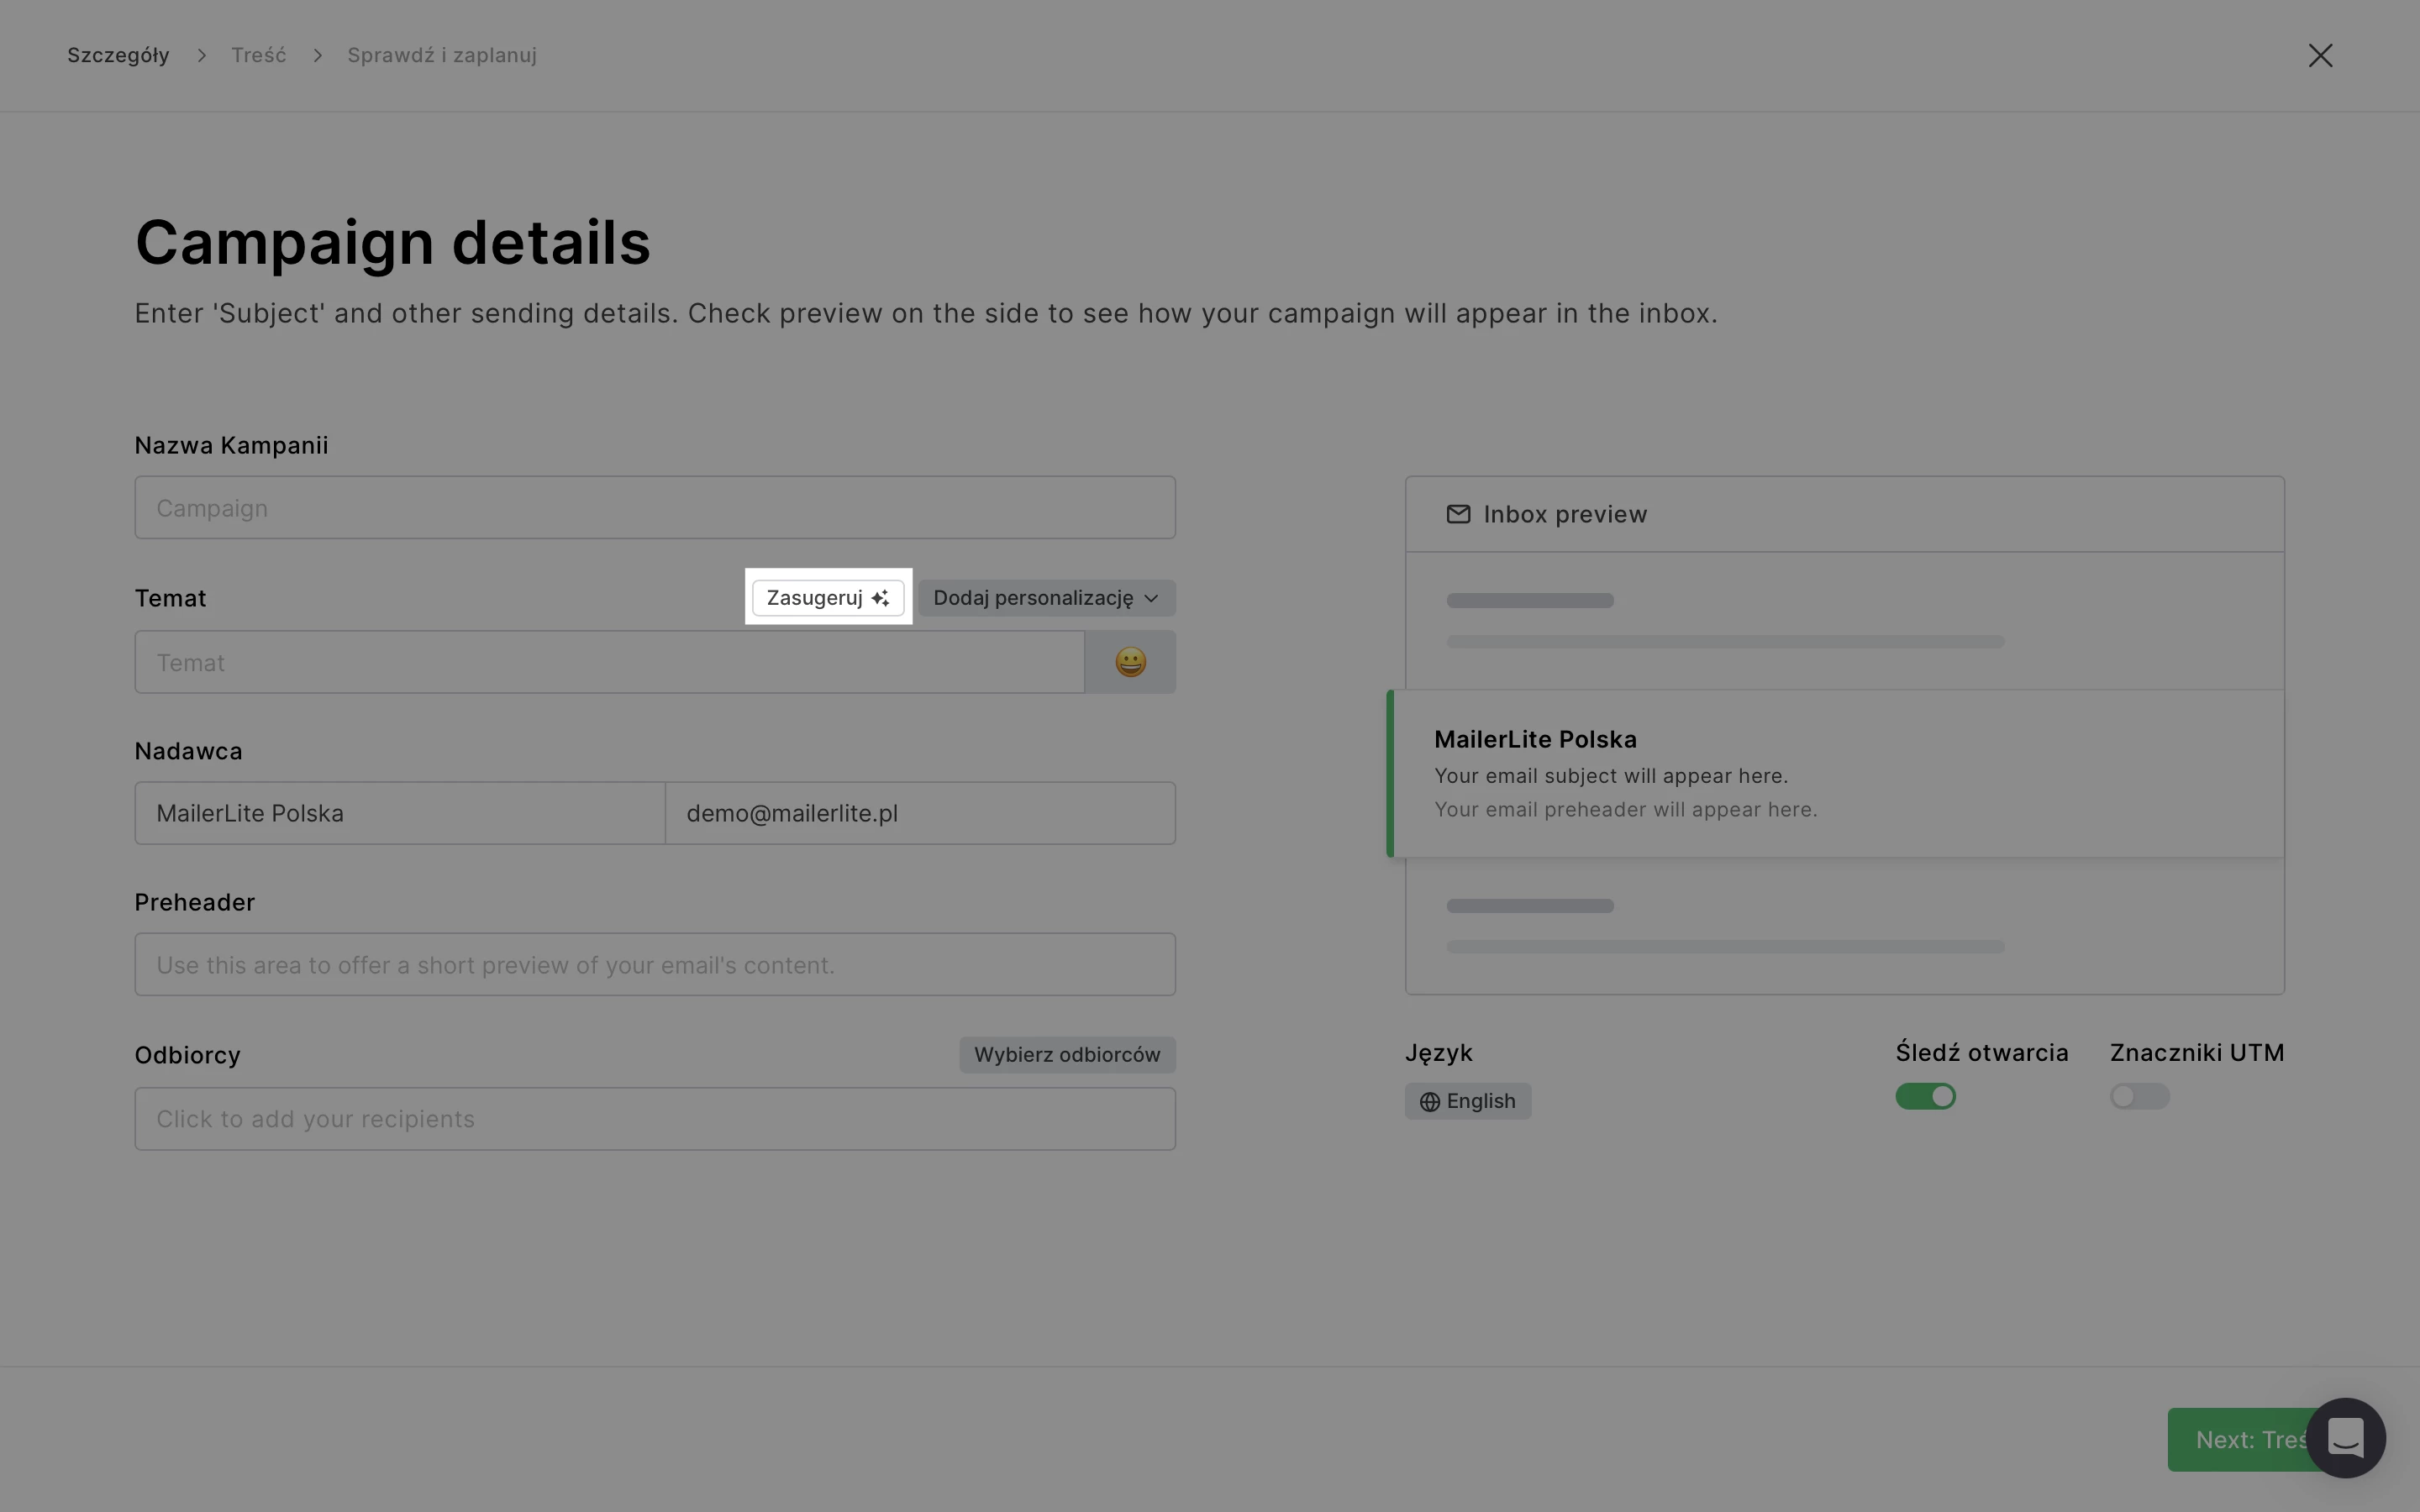Open the chat support widget
Screen dimensions: 2420x1512
click(2345, 1438)
